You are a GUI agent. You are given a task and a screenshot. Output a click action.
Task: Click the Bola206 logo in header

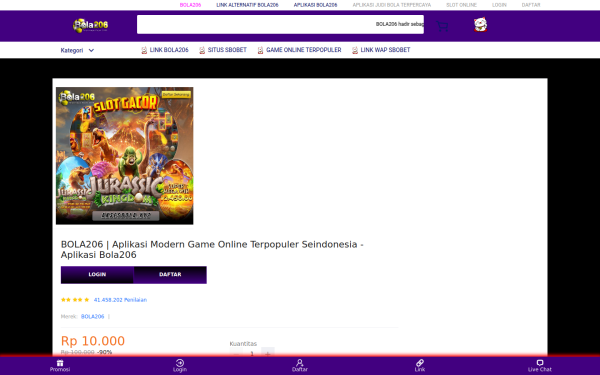(91, 26)
